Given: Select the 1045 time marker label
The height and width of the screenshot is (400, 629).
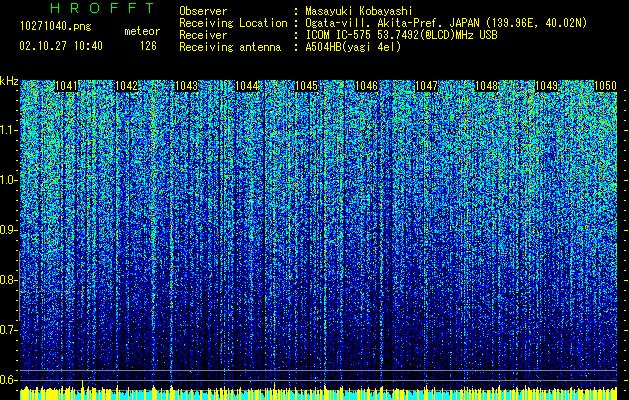Looking at the screenshot, I should 306,86.
